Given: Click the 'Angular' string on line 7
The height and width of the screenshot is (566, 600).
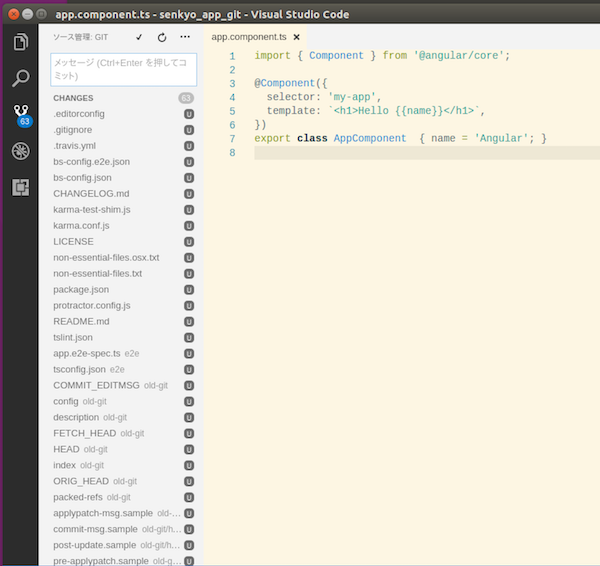Looking at the screenshot, I should tap(502, 138).
